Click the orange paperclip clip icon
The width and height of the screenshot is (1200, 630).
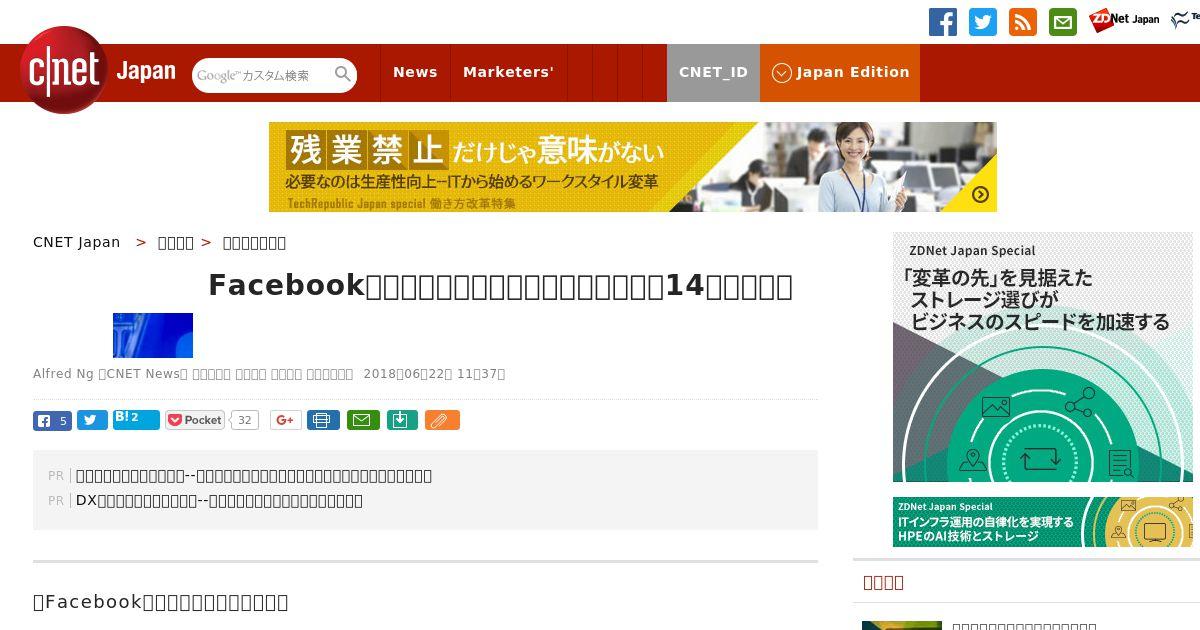click(442, 420)
